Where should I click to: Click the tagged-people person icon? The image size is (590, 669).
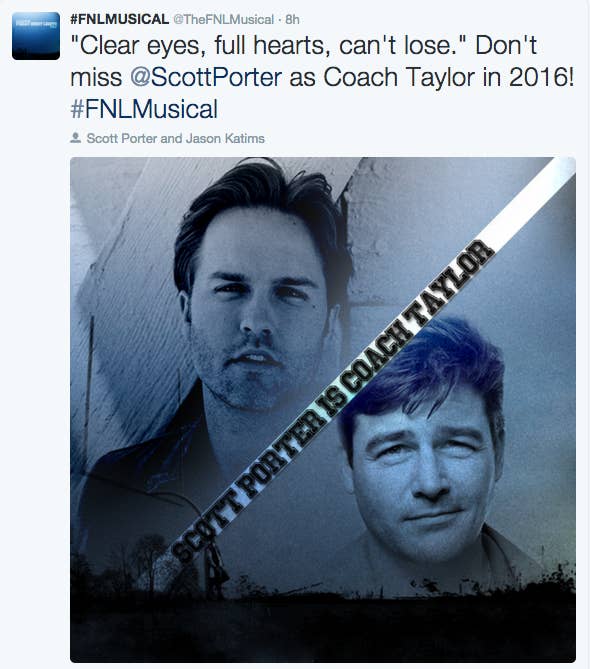[x=76, y=138]
